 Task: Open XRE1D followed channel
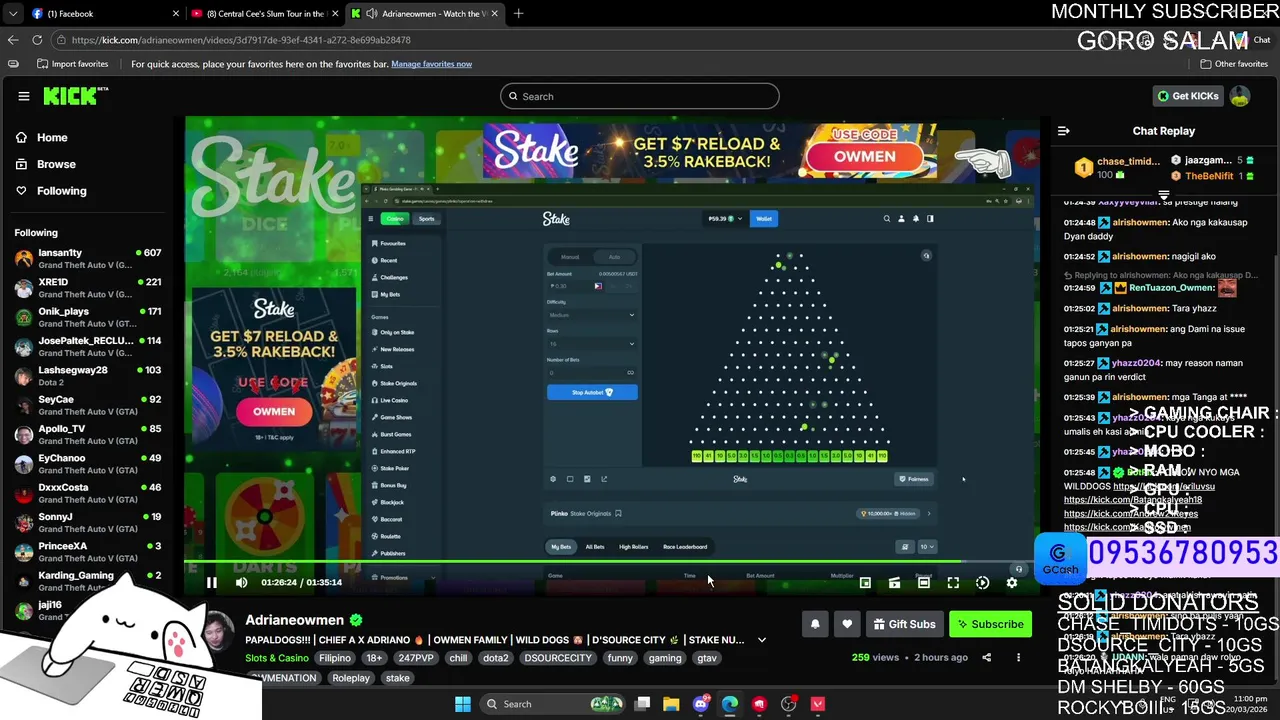coord(88,288)
